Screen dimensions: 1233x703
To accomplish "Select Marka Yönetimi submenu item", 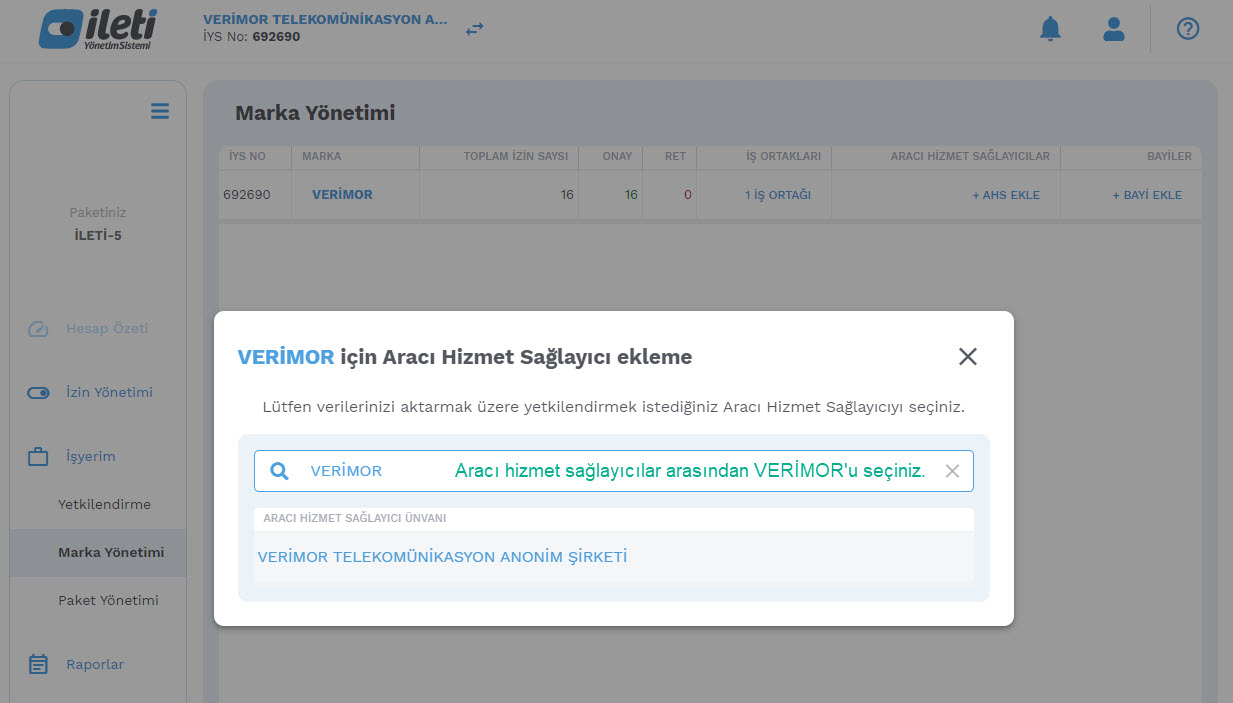I will coord(98,552).
